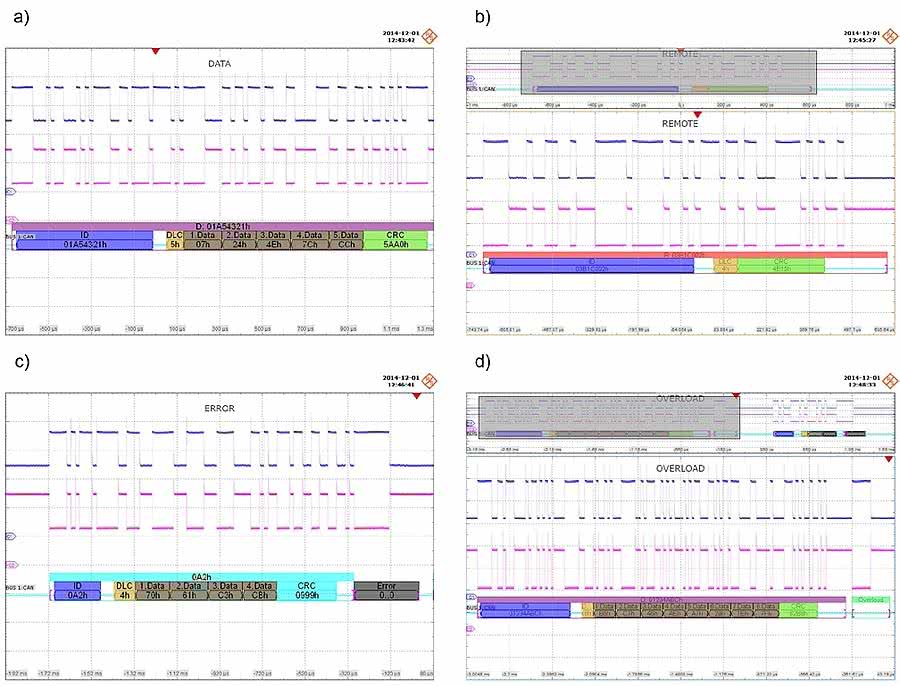Click the R&S logo icon above REMOTE panel

(888, 37)
